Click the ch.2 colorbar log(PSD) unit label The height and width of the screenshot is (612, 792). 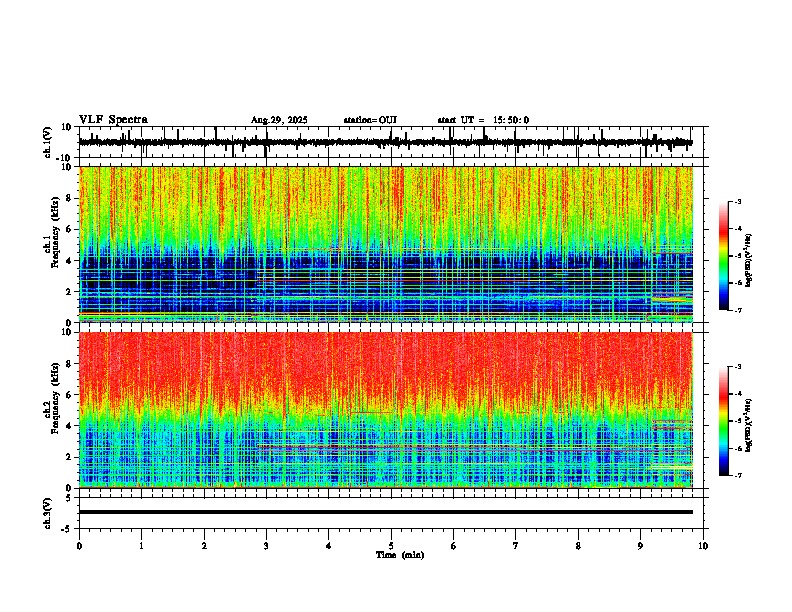click(749, 425)
